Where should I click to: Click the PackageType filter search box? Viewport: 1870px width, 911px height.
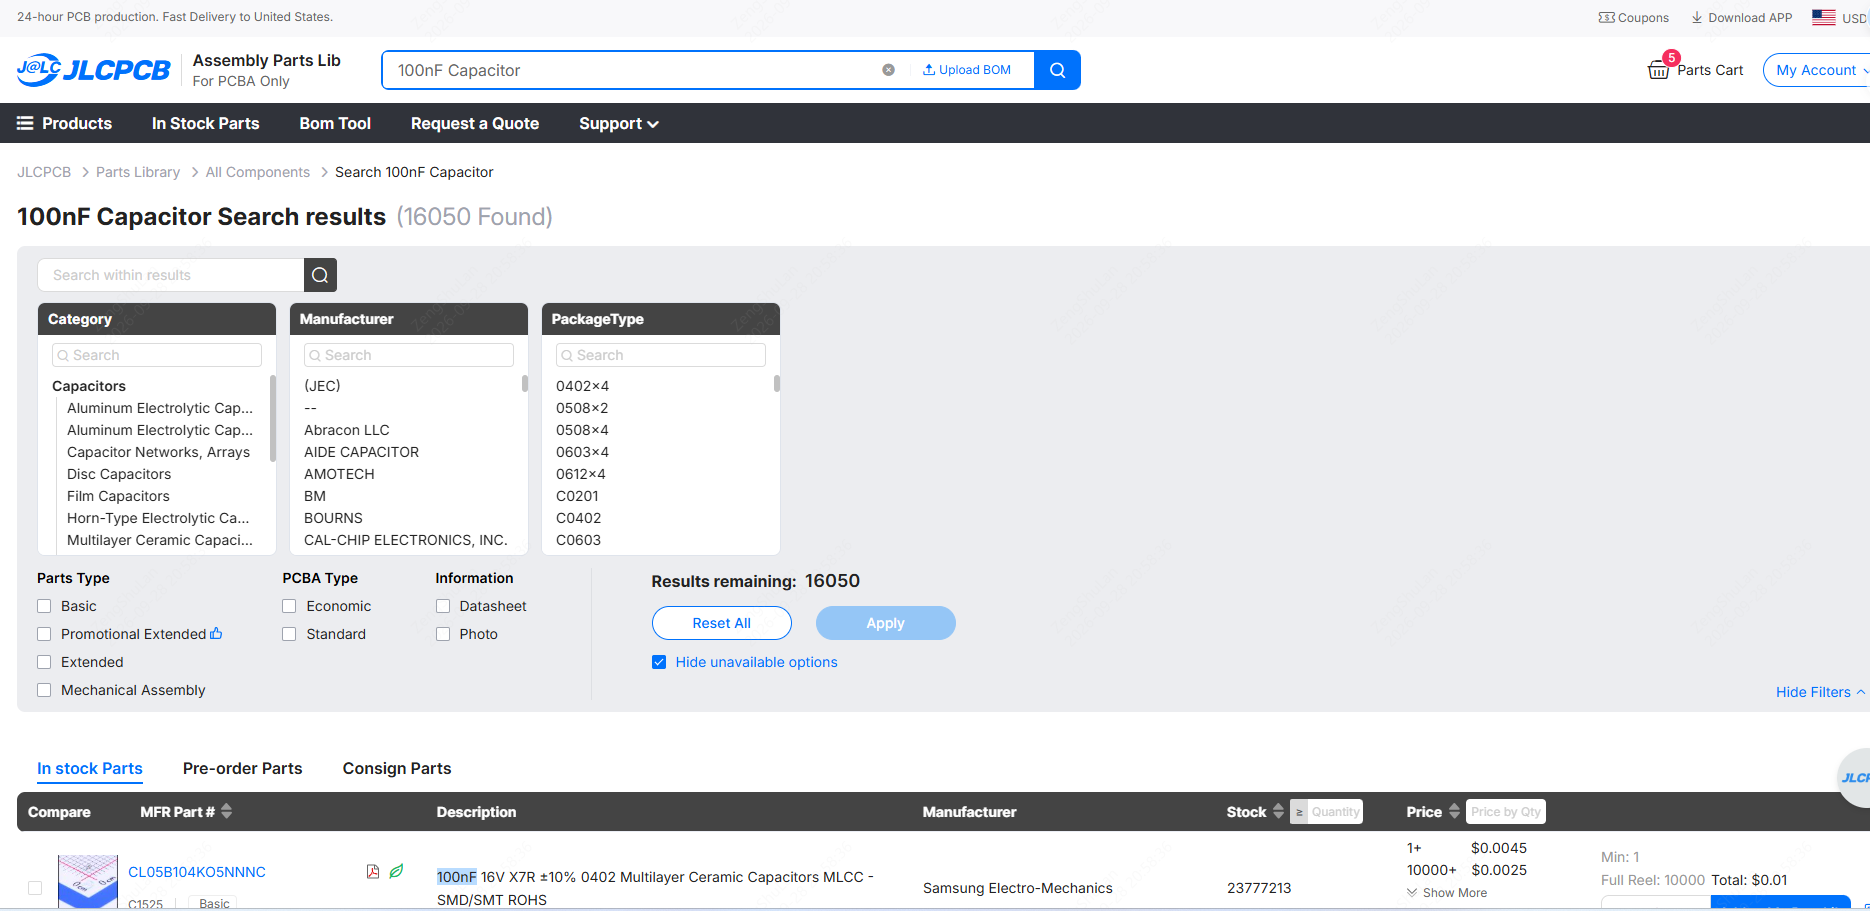661,355
